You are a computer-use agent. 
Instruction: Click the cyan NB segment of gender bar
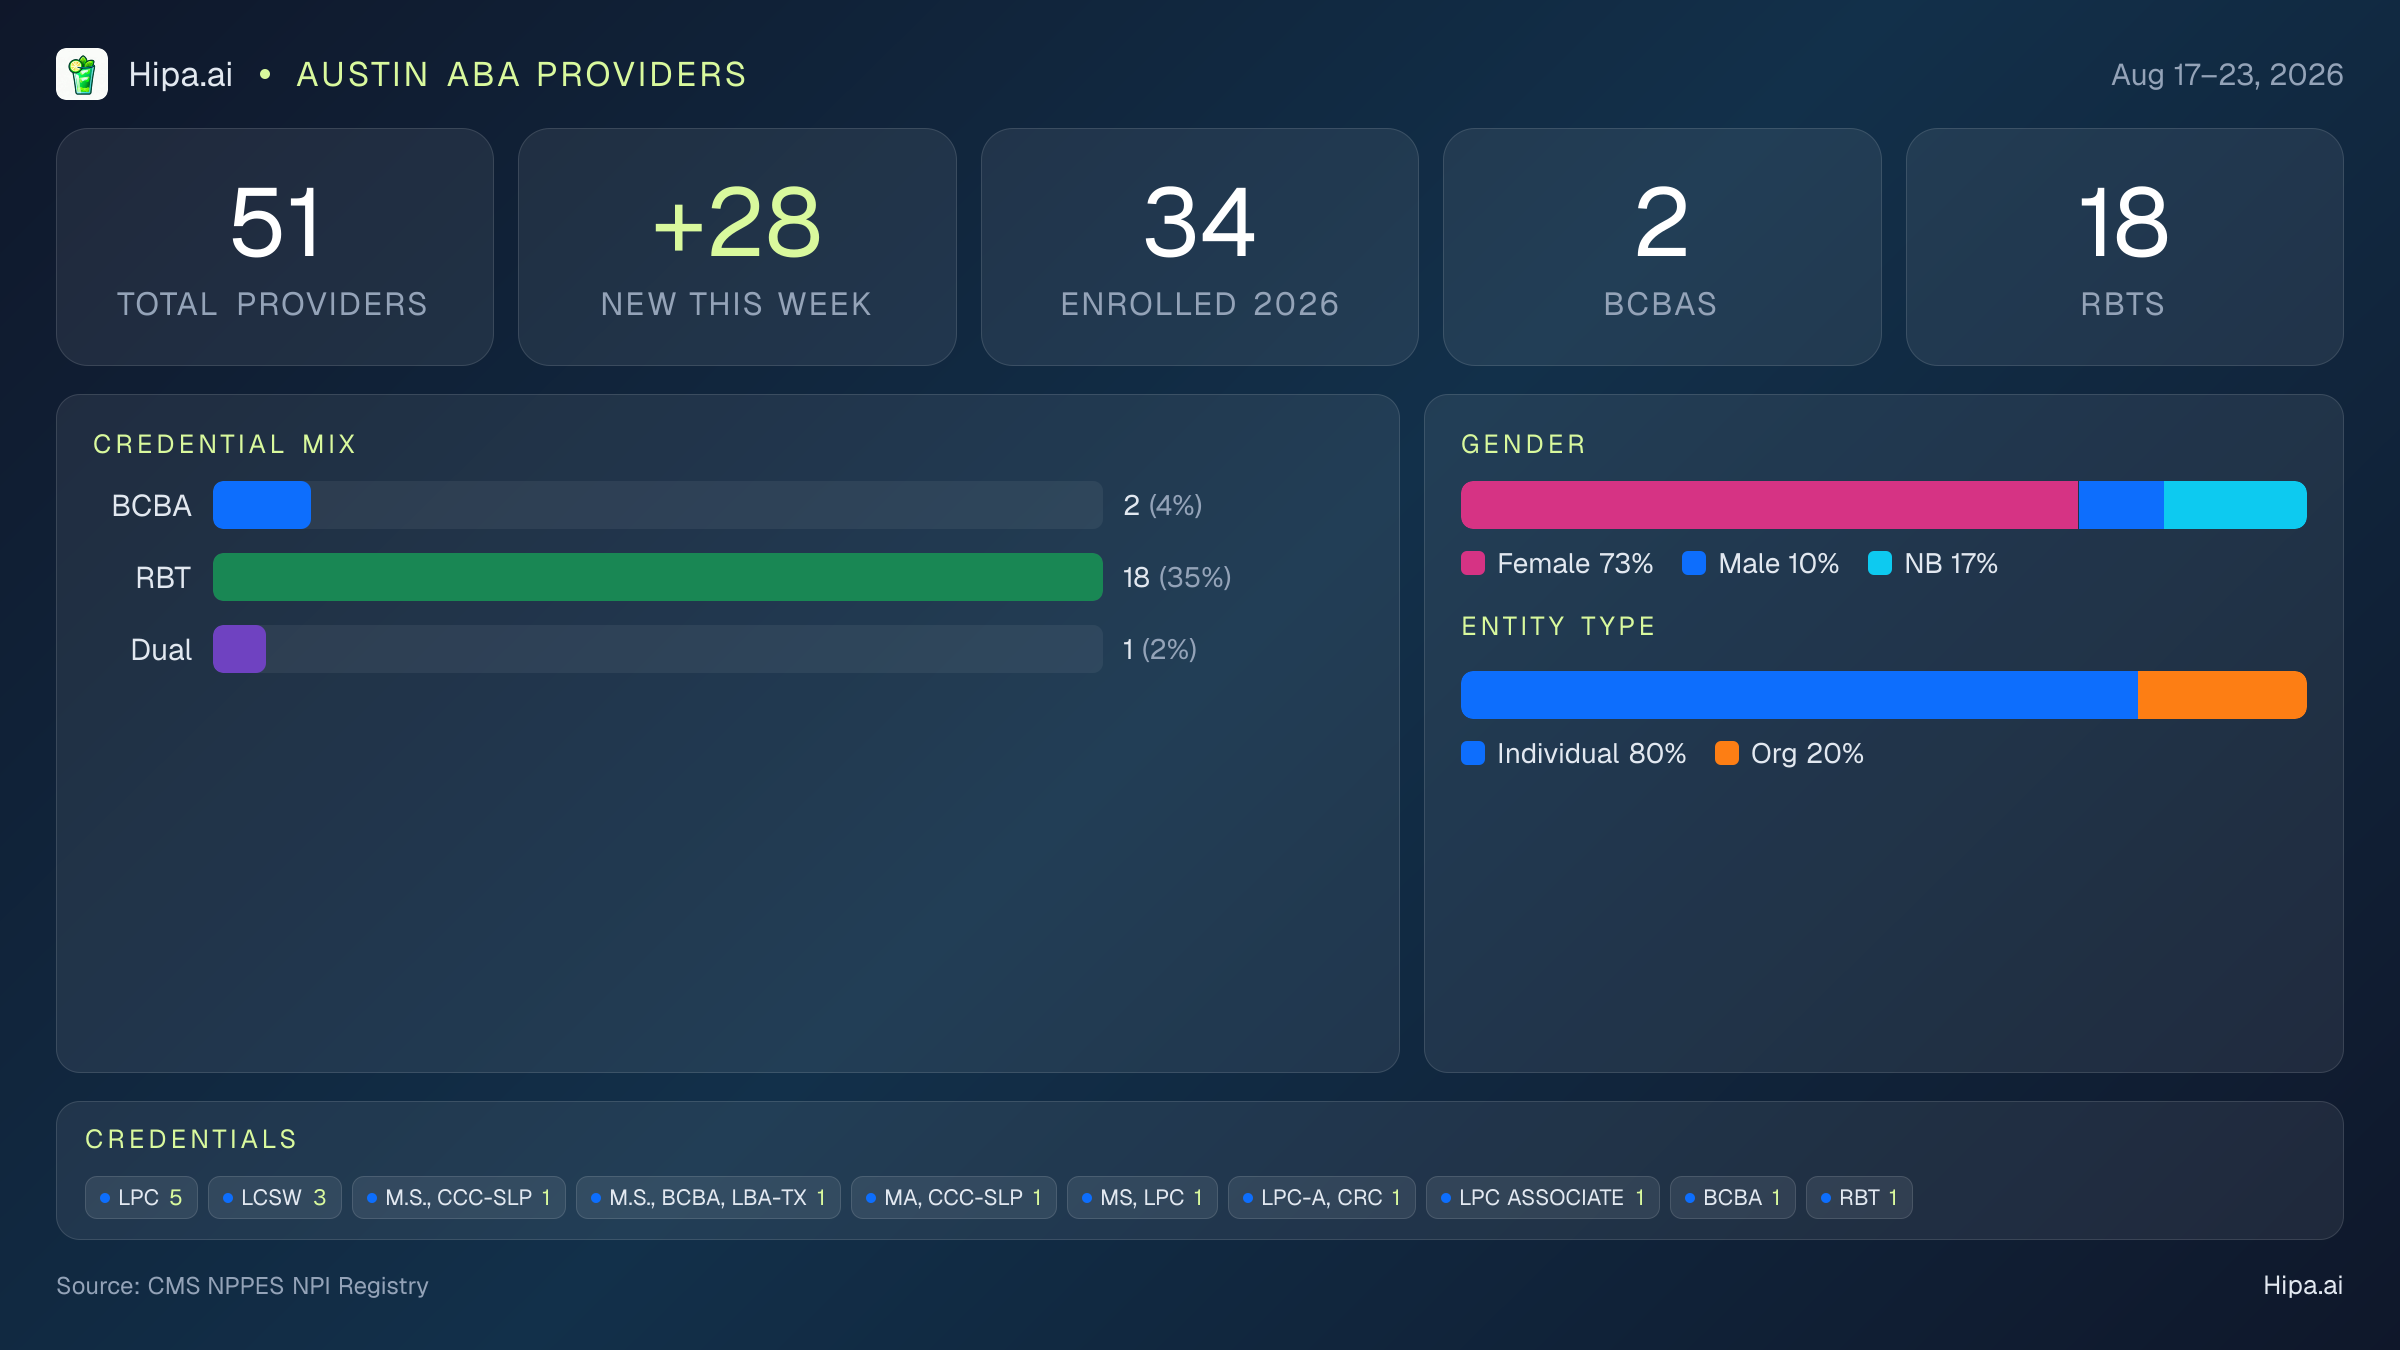2235,505
